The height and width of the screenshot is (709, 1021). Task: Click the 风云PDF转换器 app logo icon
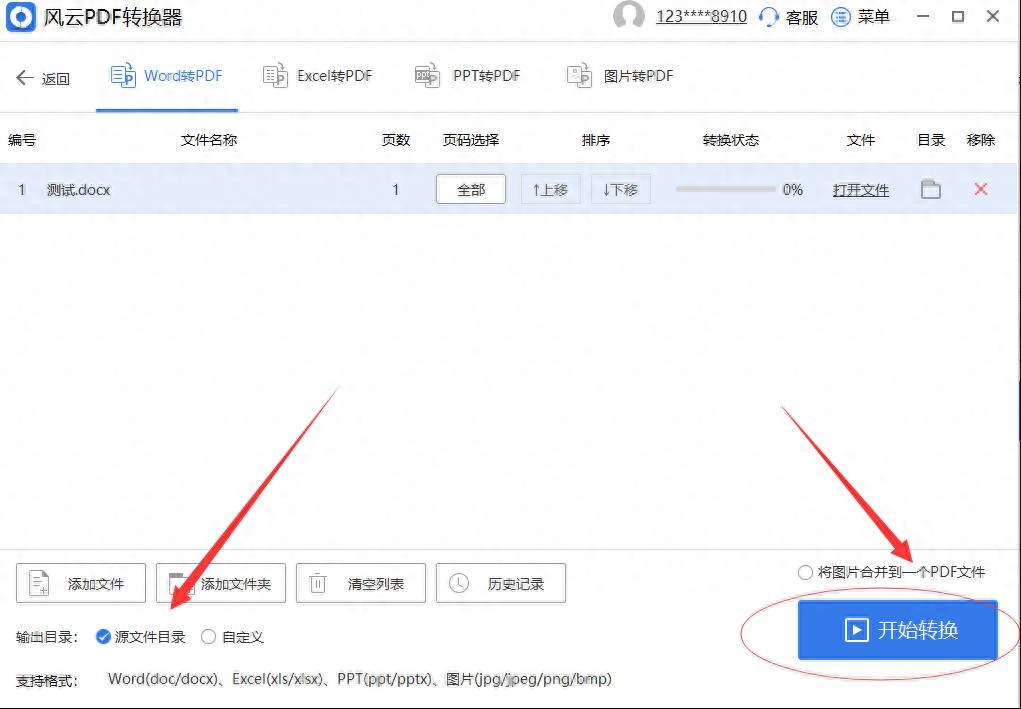[x=21, y=16]
